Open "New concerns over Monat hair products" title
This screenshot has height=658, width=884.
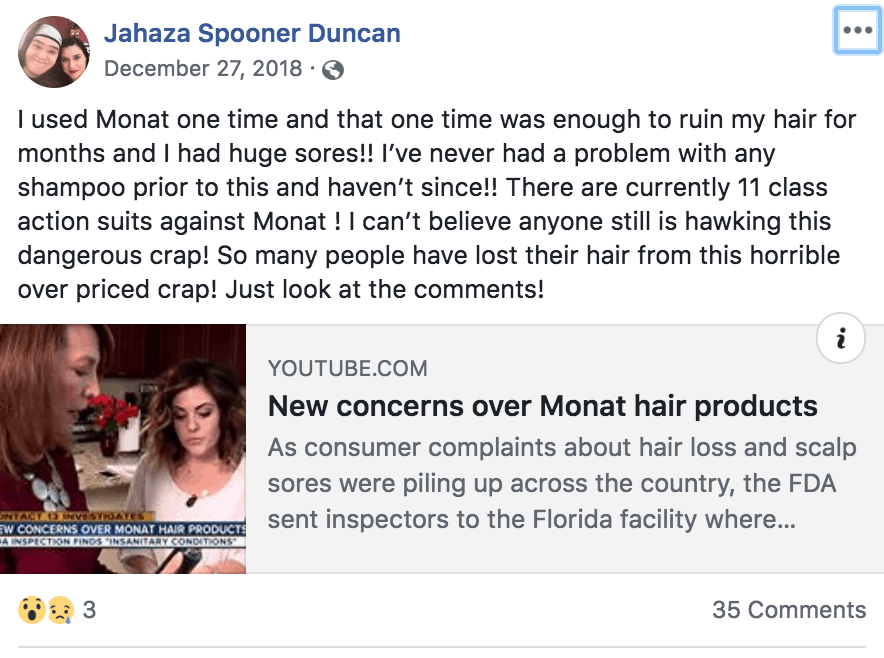543,406
